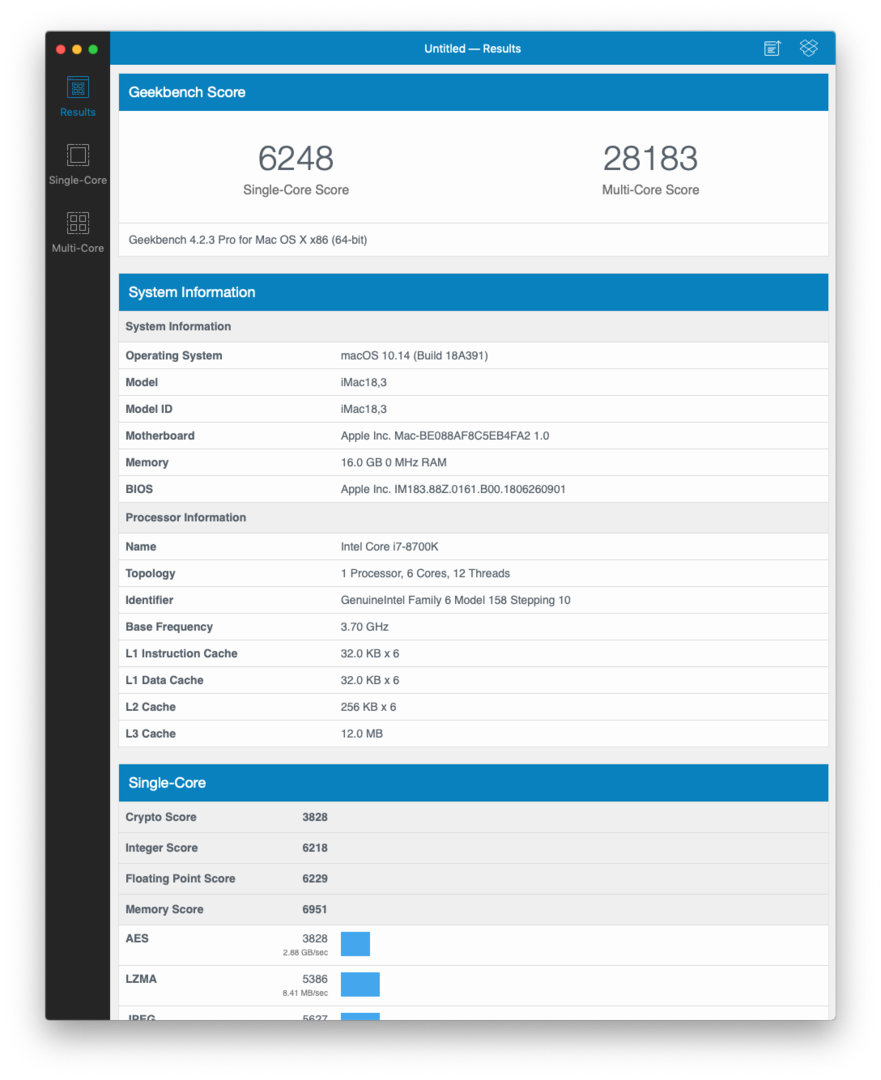Click Floating Point Score value 6229
This screenshot has width=881, height=1080.
coord(315,879)
